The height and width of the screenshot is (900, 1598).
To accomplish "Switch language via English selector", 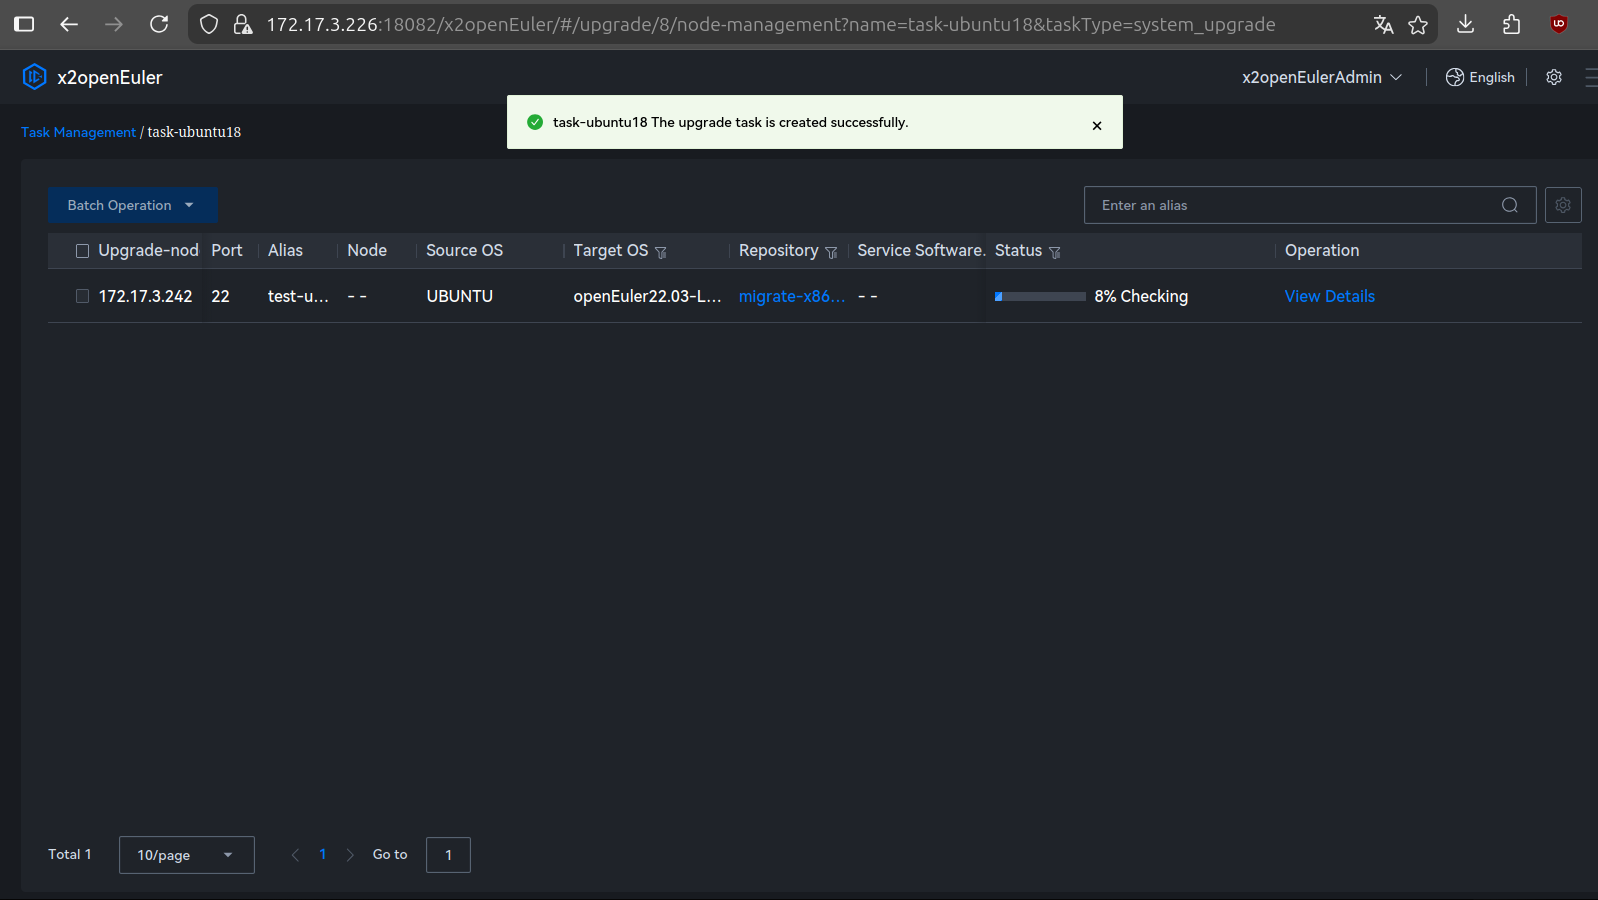I will click(x=1480, y=77).
